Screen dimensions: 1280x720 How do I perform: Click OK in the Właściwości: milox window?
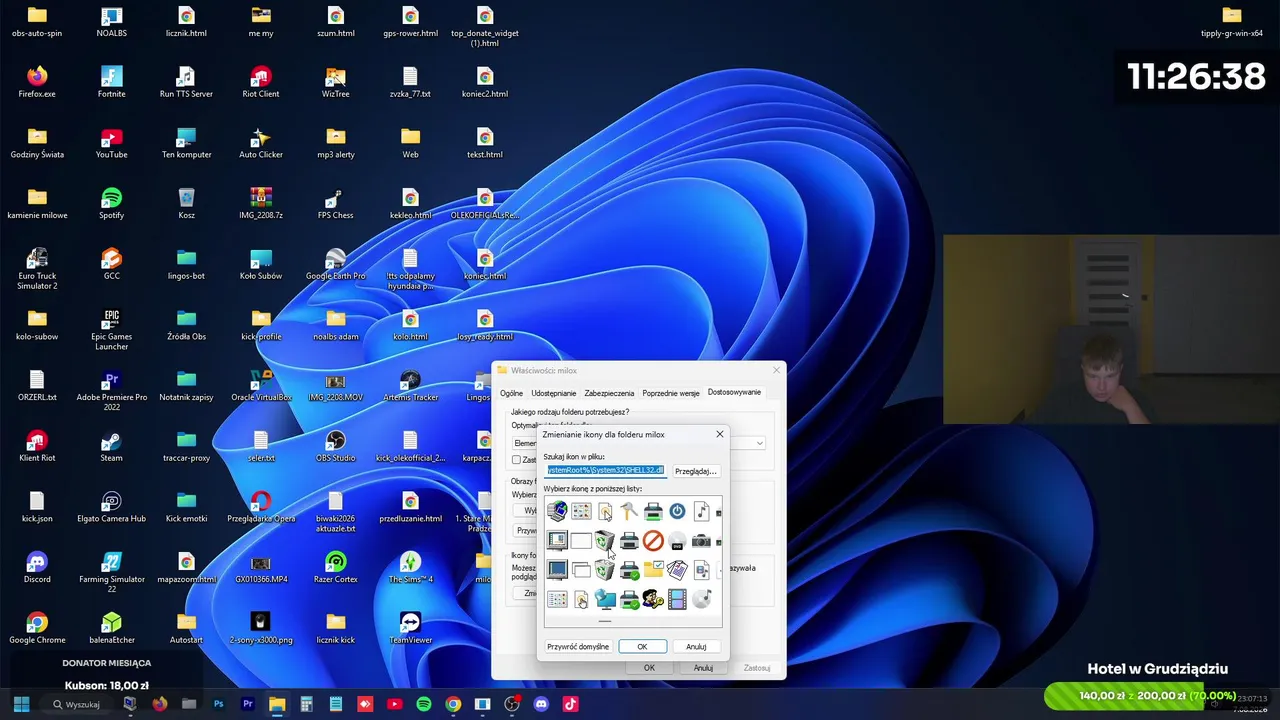coord(649,668)
